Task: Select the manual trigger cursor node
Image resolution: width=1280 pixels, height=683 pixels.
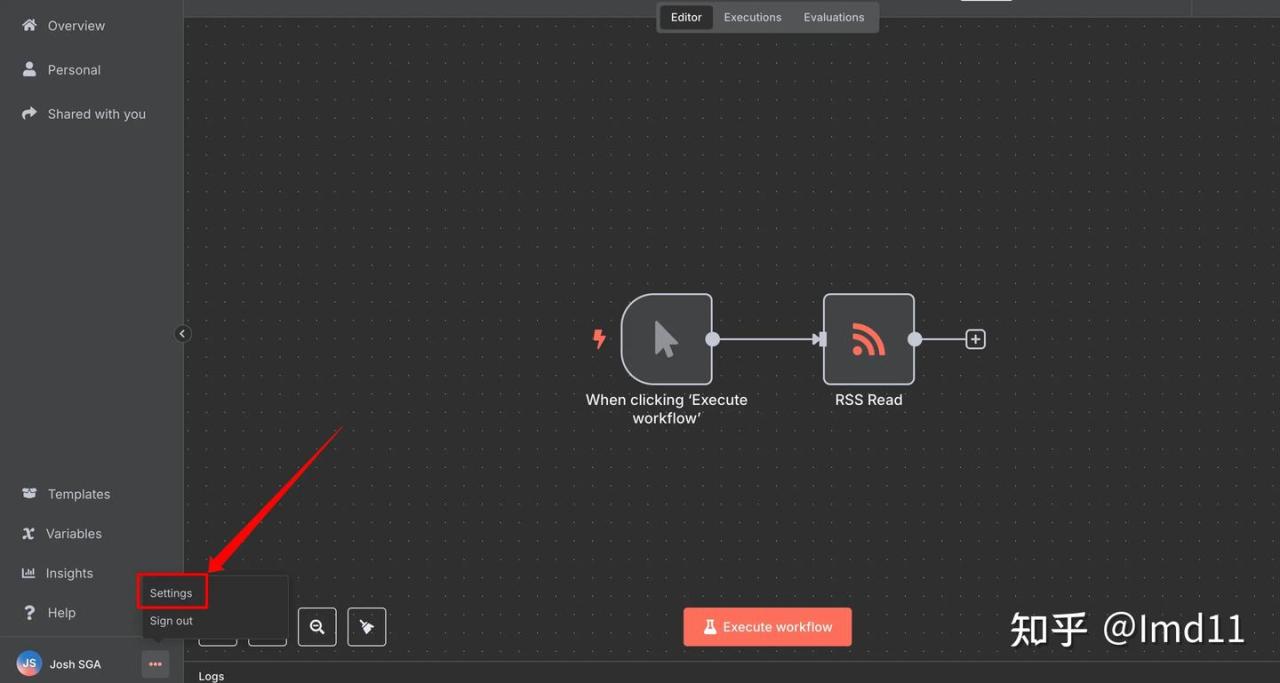Action: [x=666, y=339]
